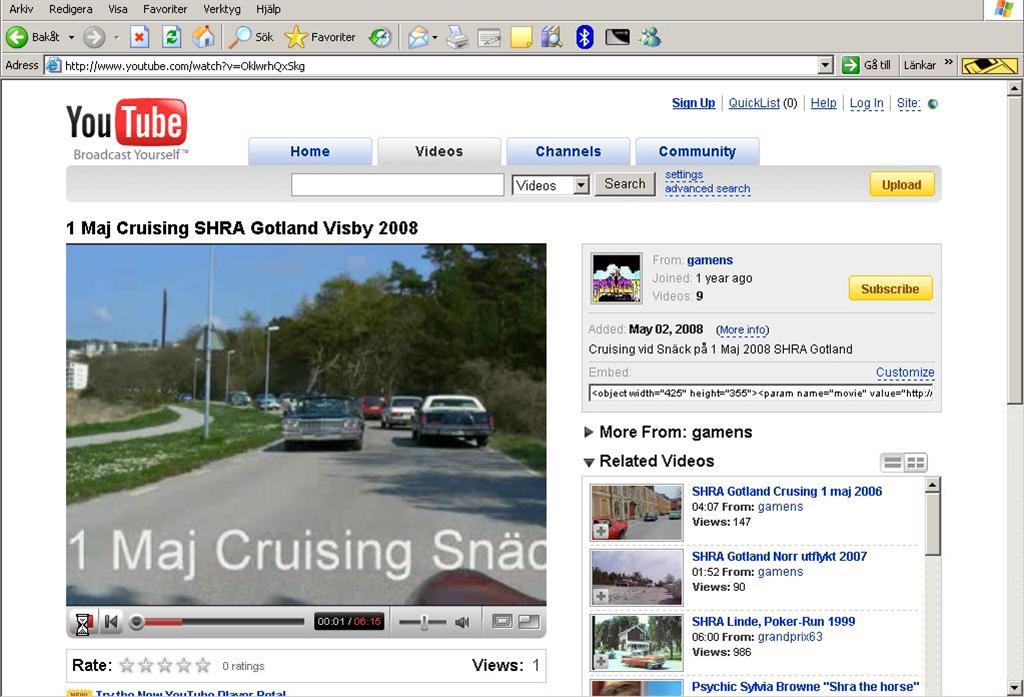Expand the More From: gamens section
The height and width of the screenshot is (697, 1024).
588,432
